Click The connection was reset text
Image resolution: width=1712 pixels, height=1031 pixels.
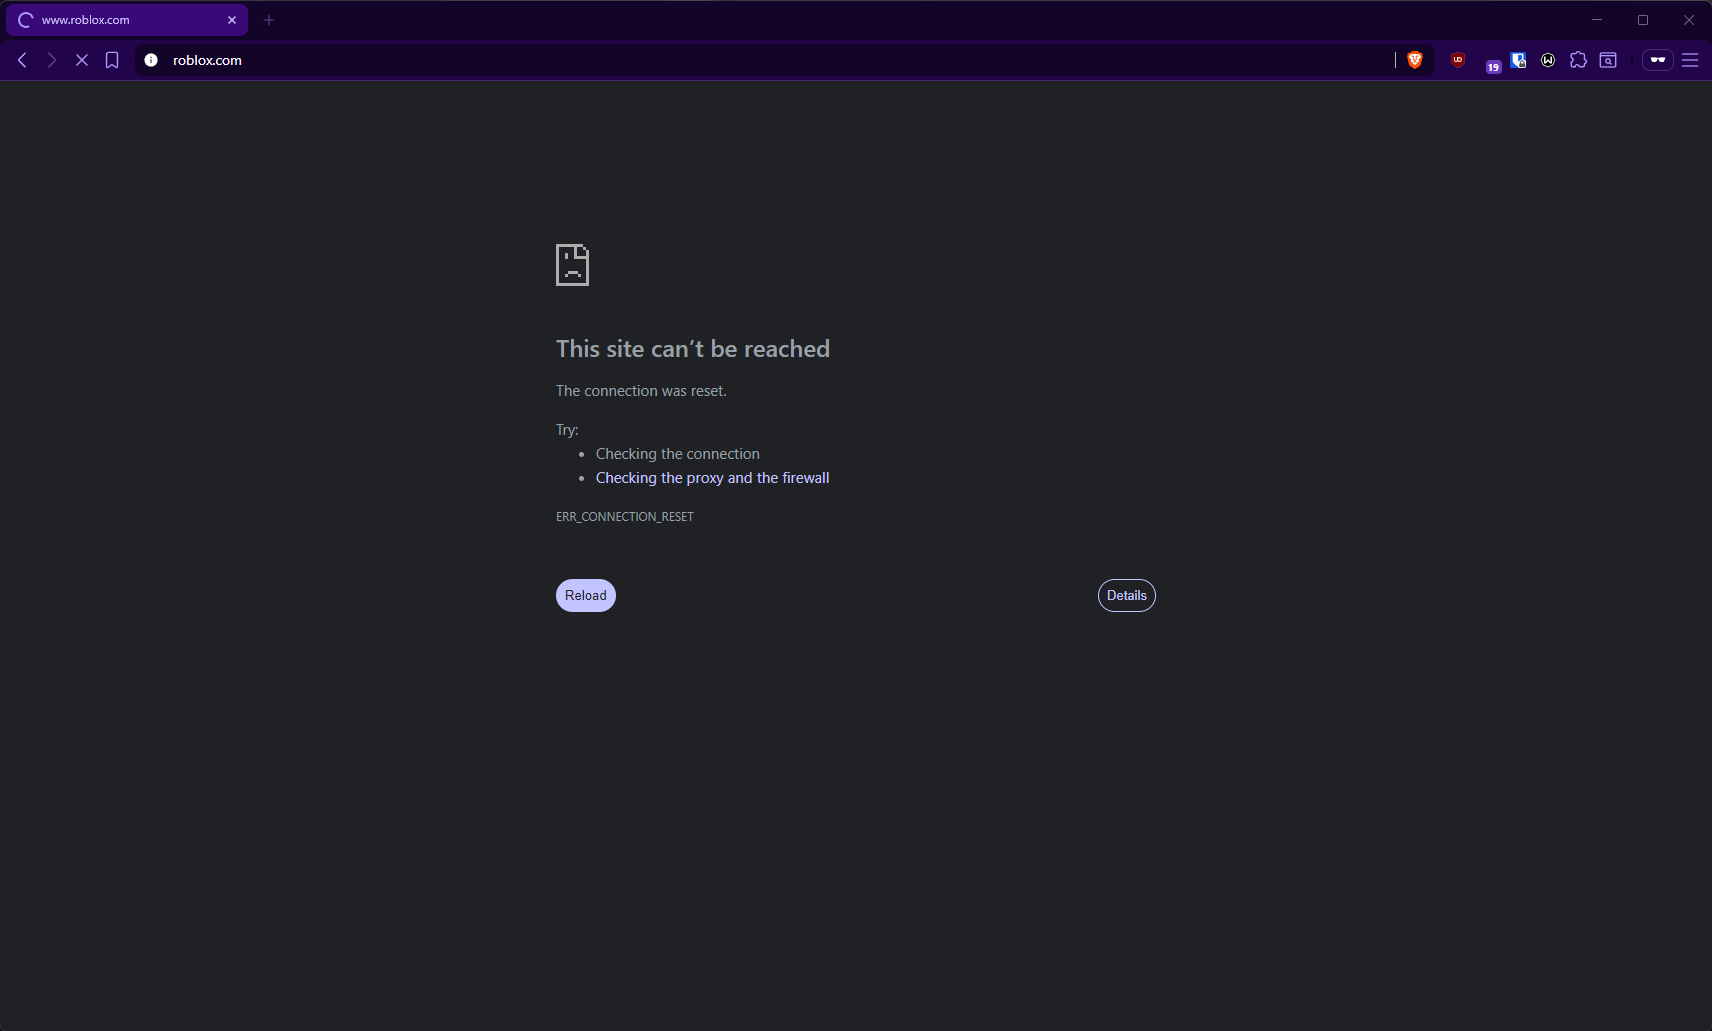(641, 391)
